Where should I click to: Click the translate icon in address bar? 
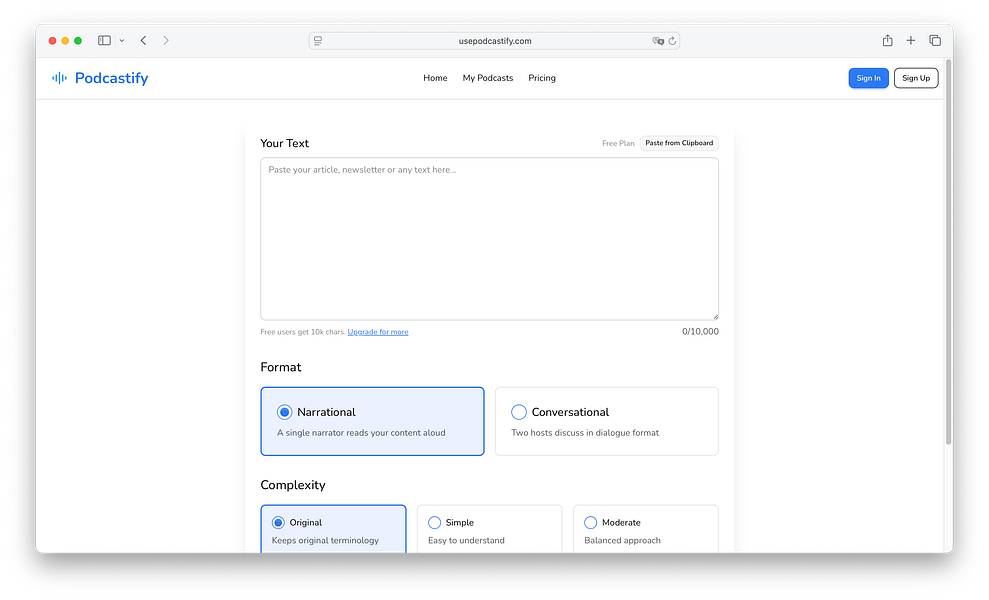(x=658, y=41)
